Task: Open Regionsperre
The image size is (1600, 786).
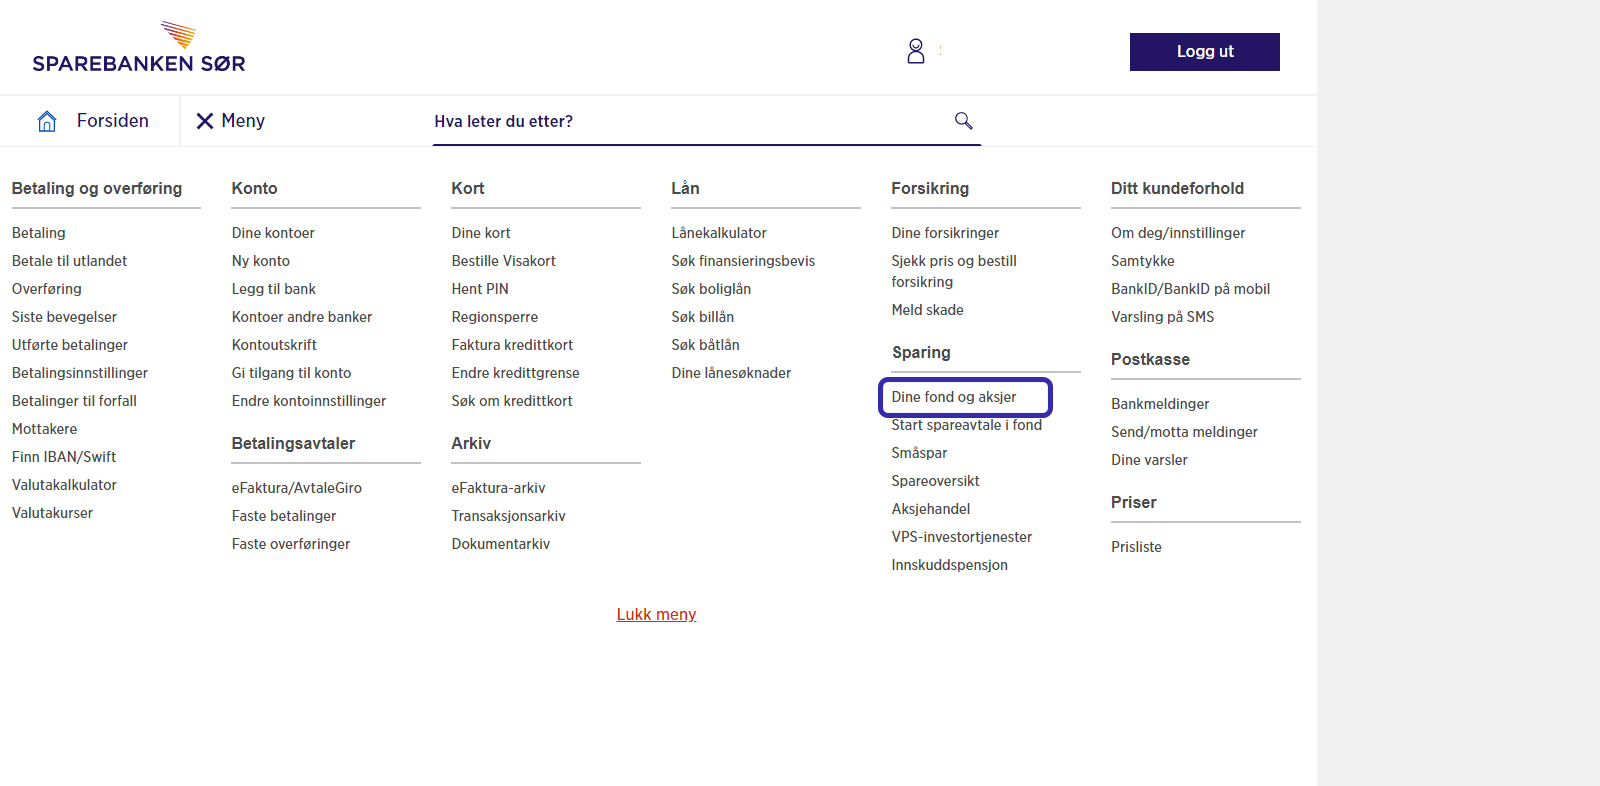Action: pos(495,317)
